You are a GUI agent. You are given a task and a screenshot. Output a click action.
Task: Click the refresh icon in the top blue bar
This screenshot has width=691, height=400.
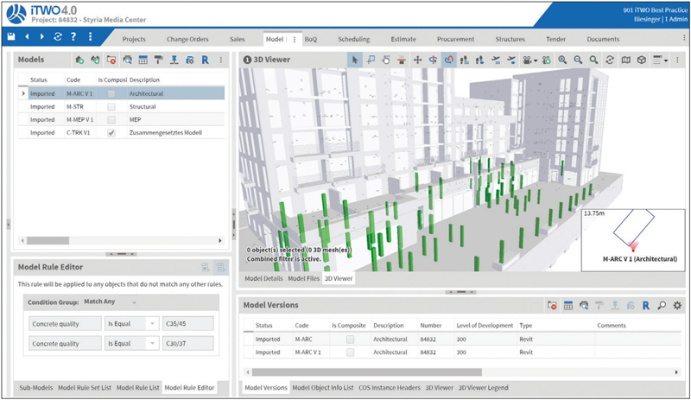tap(58, 37)
